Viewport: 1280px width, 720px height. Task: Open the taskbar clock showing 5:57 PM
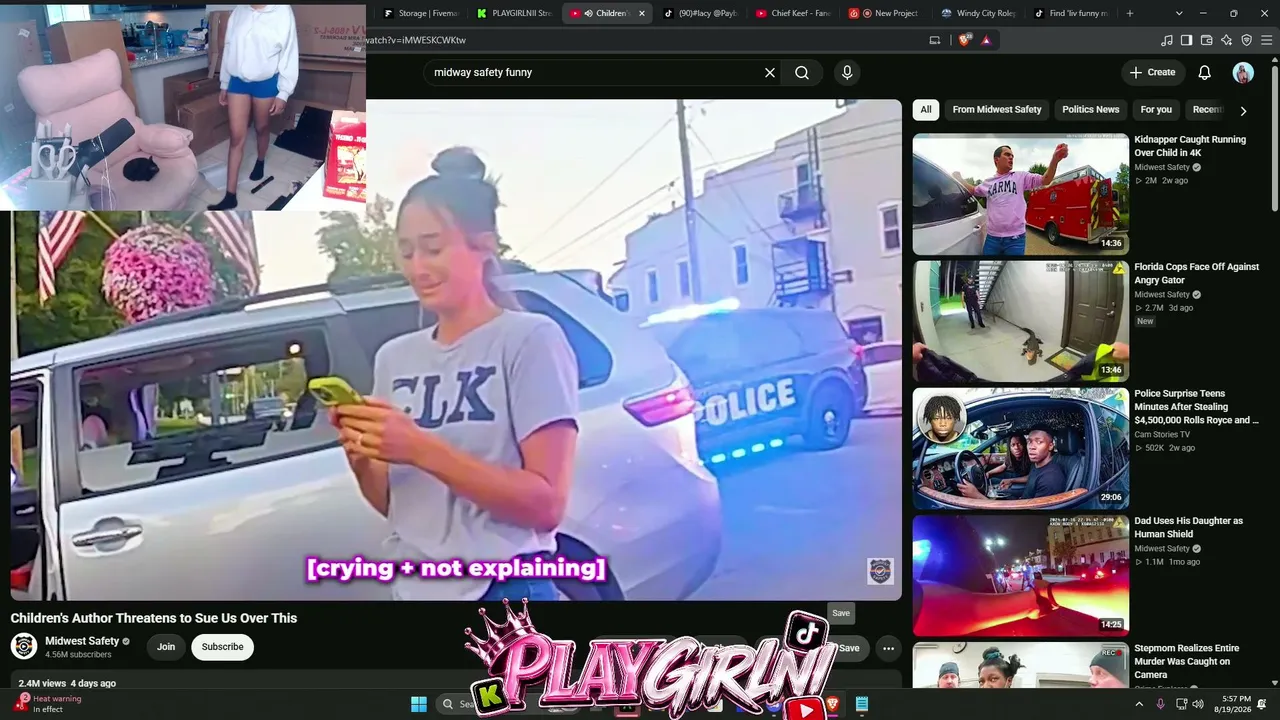(1236, 704)
